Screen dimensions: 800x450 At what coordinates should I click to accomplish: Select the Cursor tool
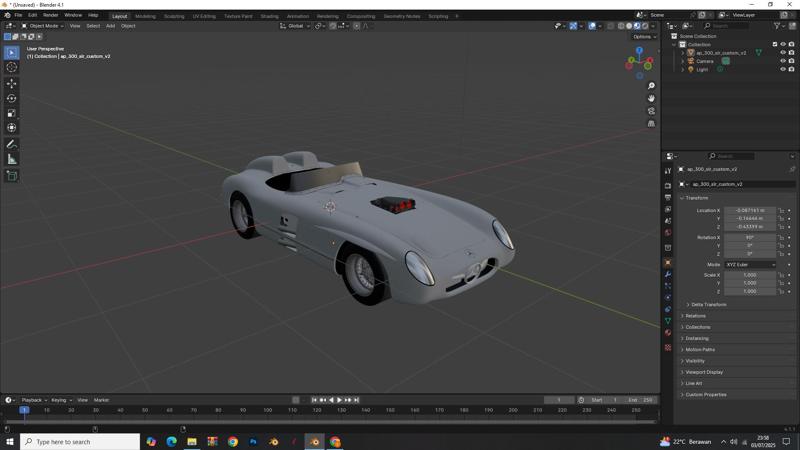point(11,67)
